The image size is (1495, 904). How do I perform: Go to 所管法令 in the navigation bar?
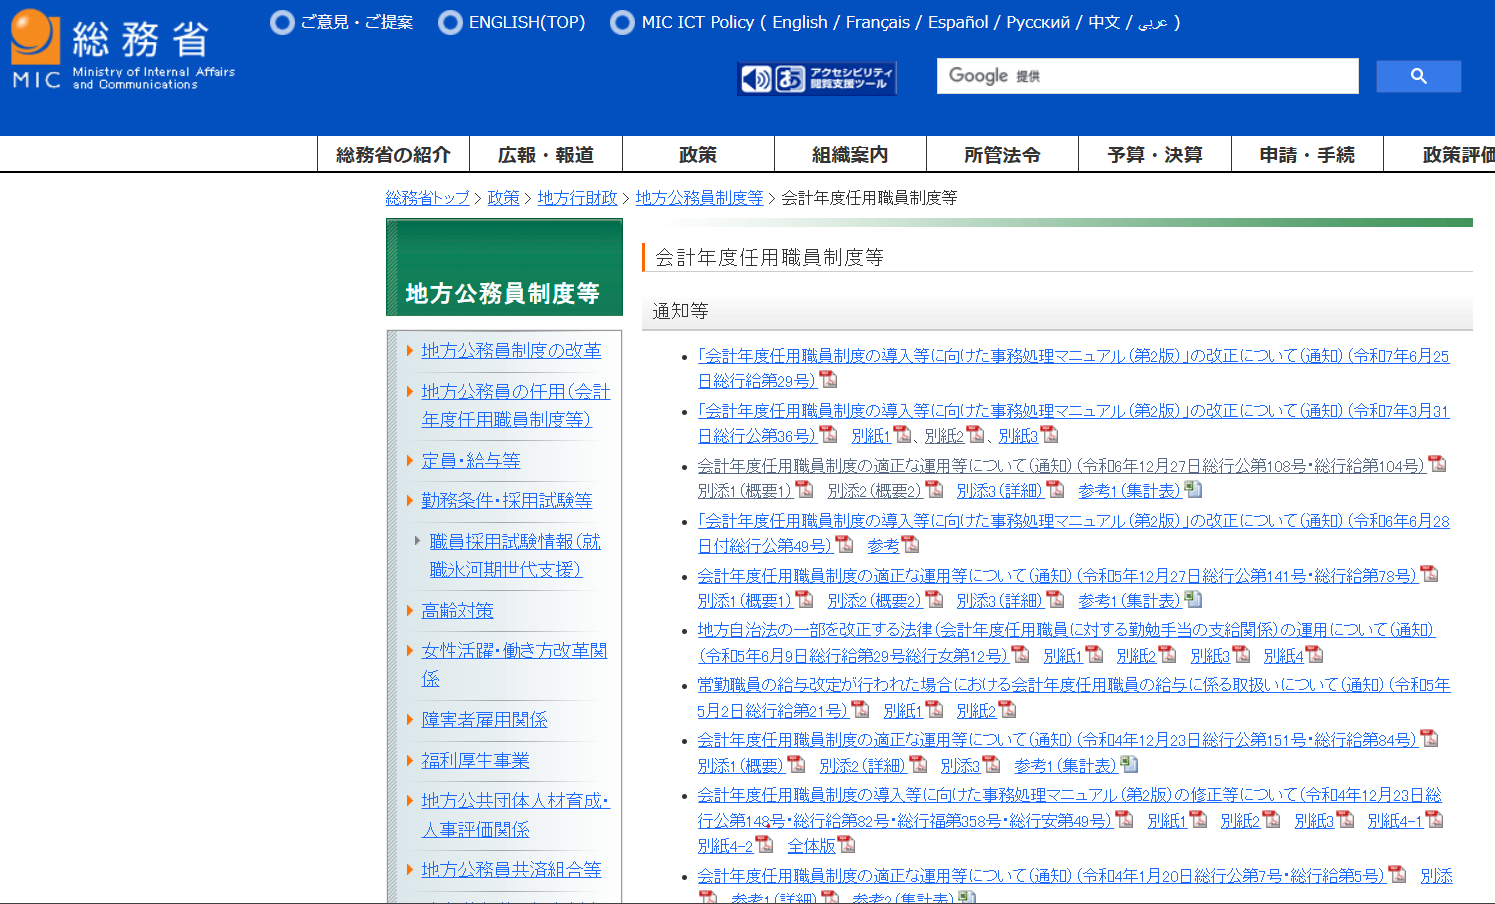[x=1002, y=154]
